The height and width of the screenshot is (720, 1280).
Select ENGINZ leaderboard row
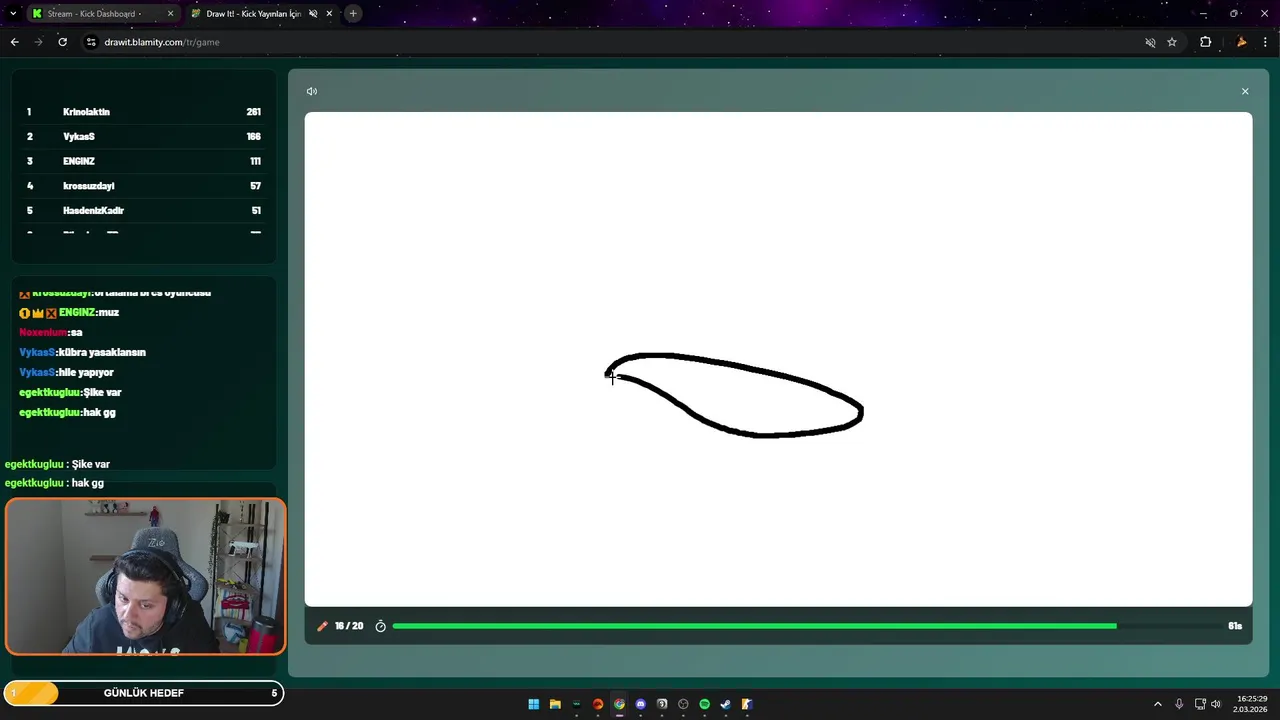(144, 161)
